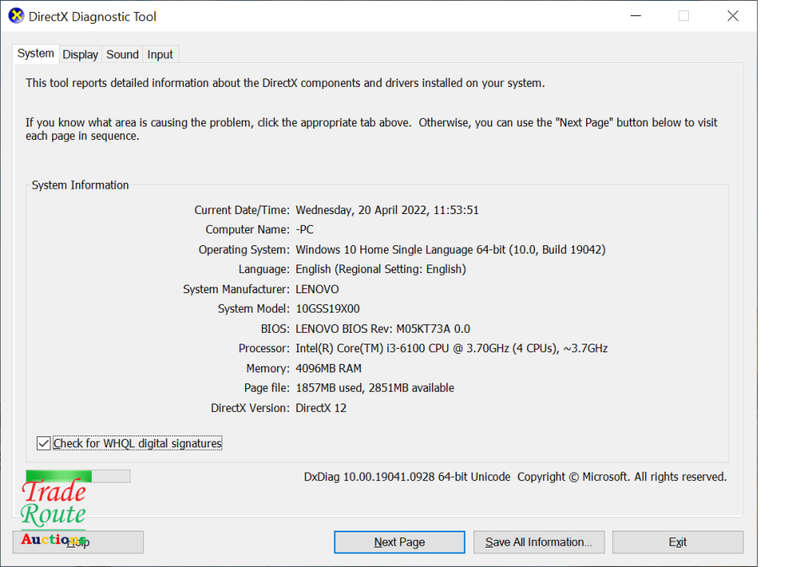Image resolution: width=800 pixels, height=567 pixels.
Task: Click the System Information group label
Action: [x=80, y=185]
